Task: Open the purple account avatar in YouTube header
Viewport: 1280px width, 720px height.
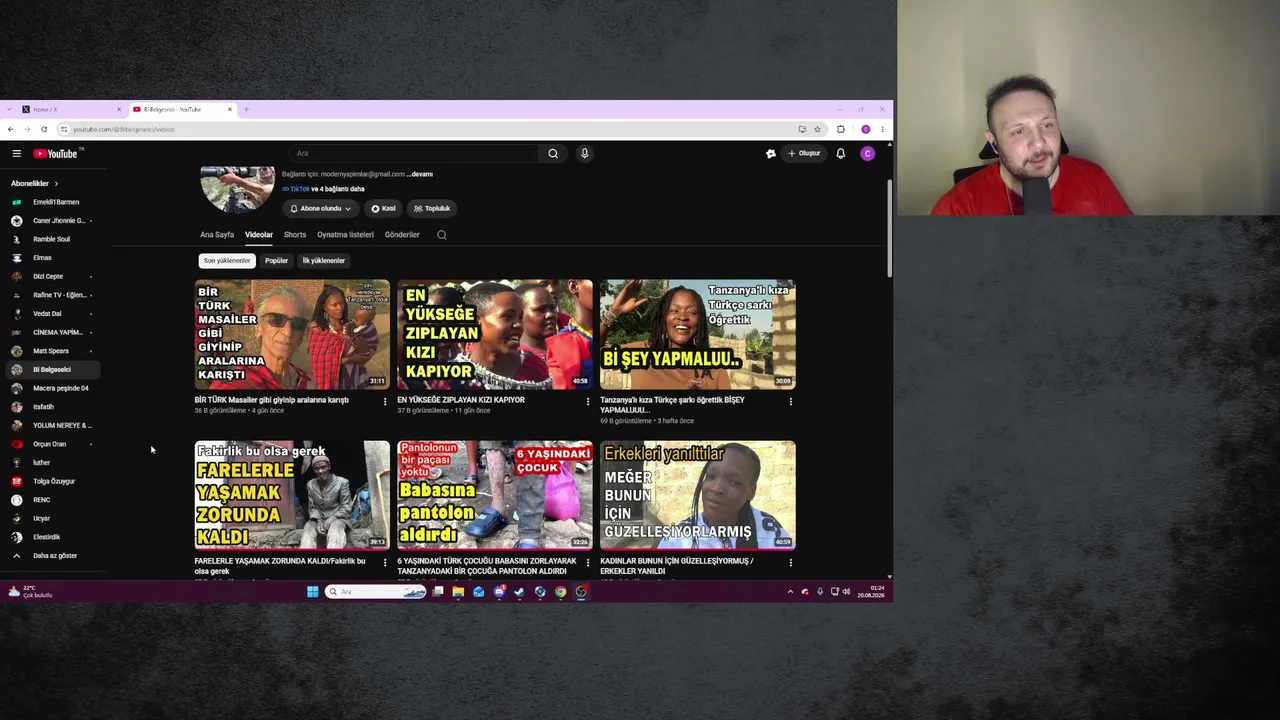Action: click(x=867, y=153)
